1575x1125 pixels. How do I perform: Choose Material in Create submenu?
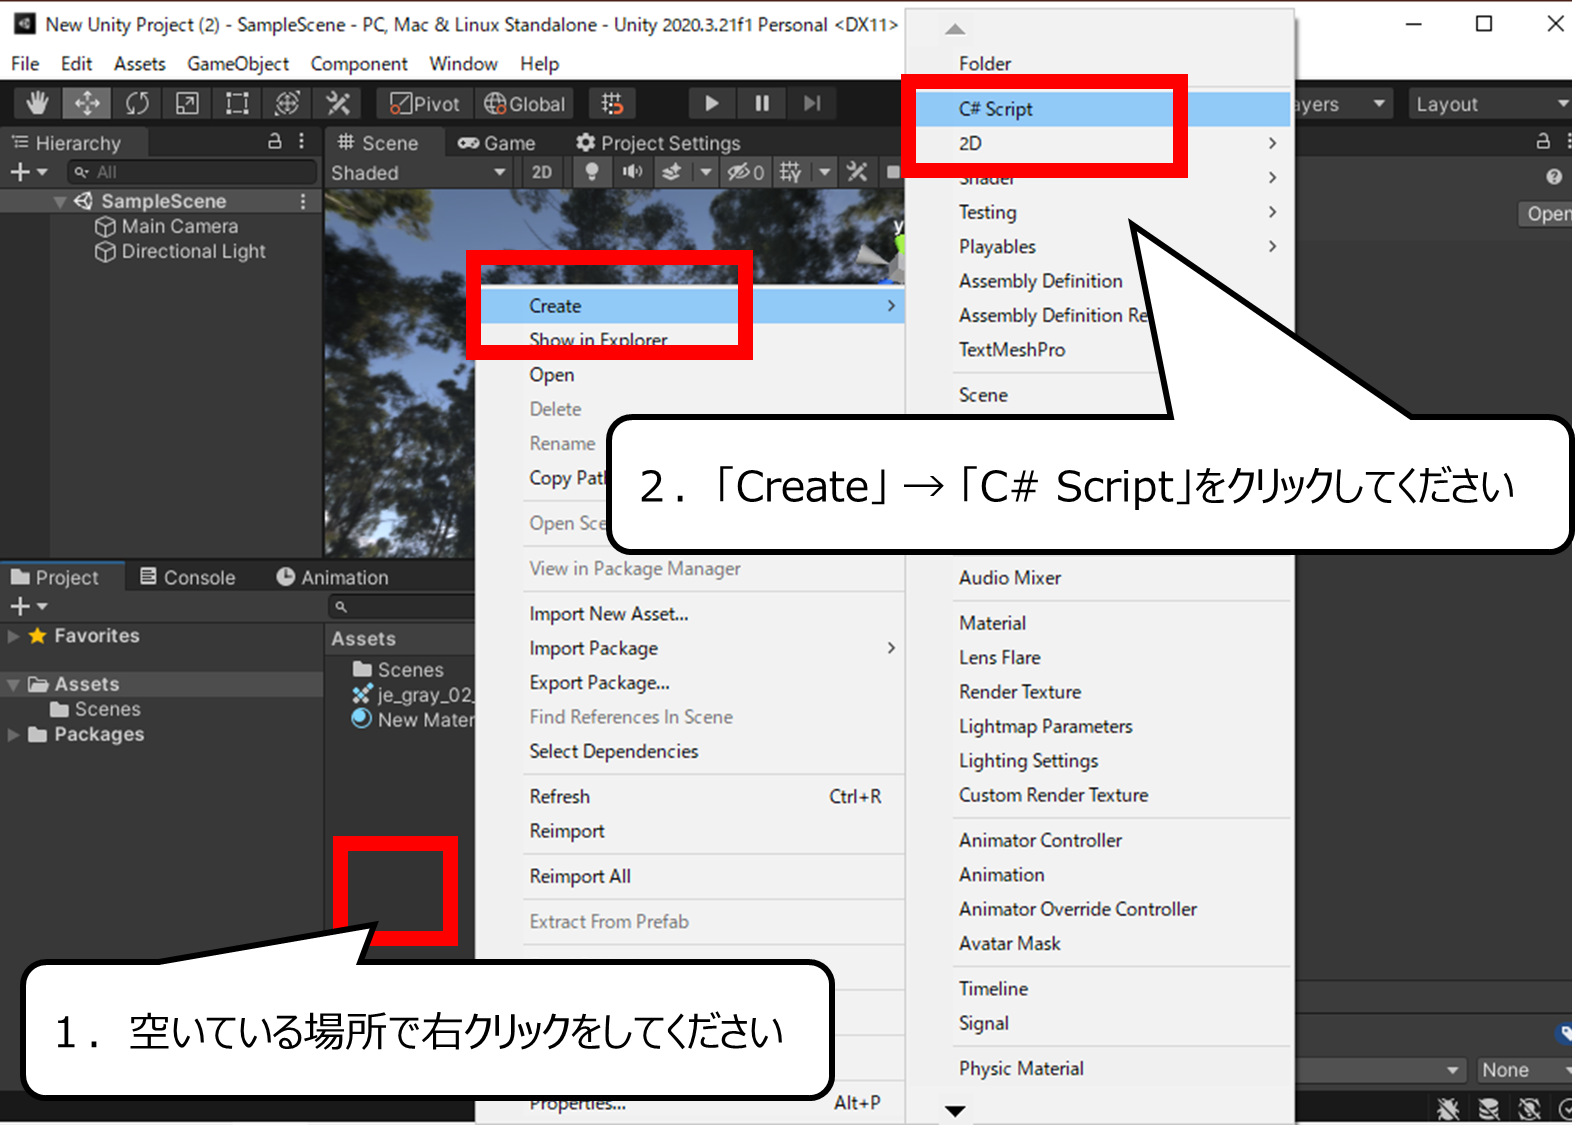coord(992,623)
